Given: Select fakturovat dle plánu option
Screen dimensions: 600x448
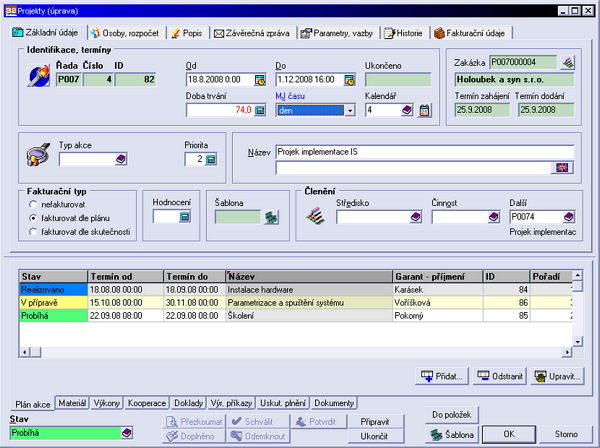Looking at the screenshot, I should 33,218.
